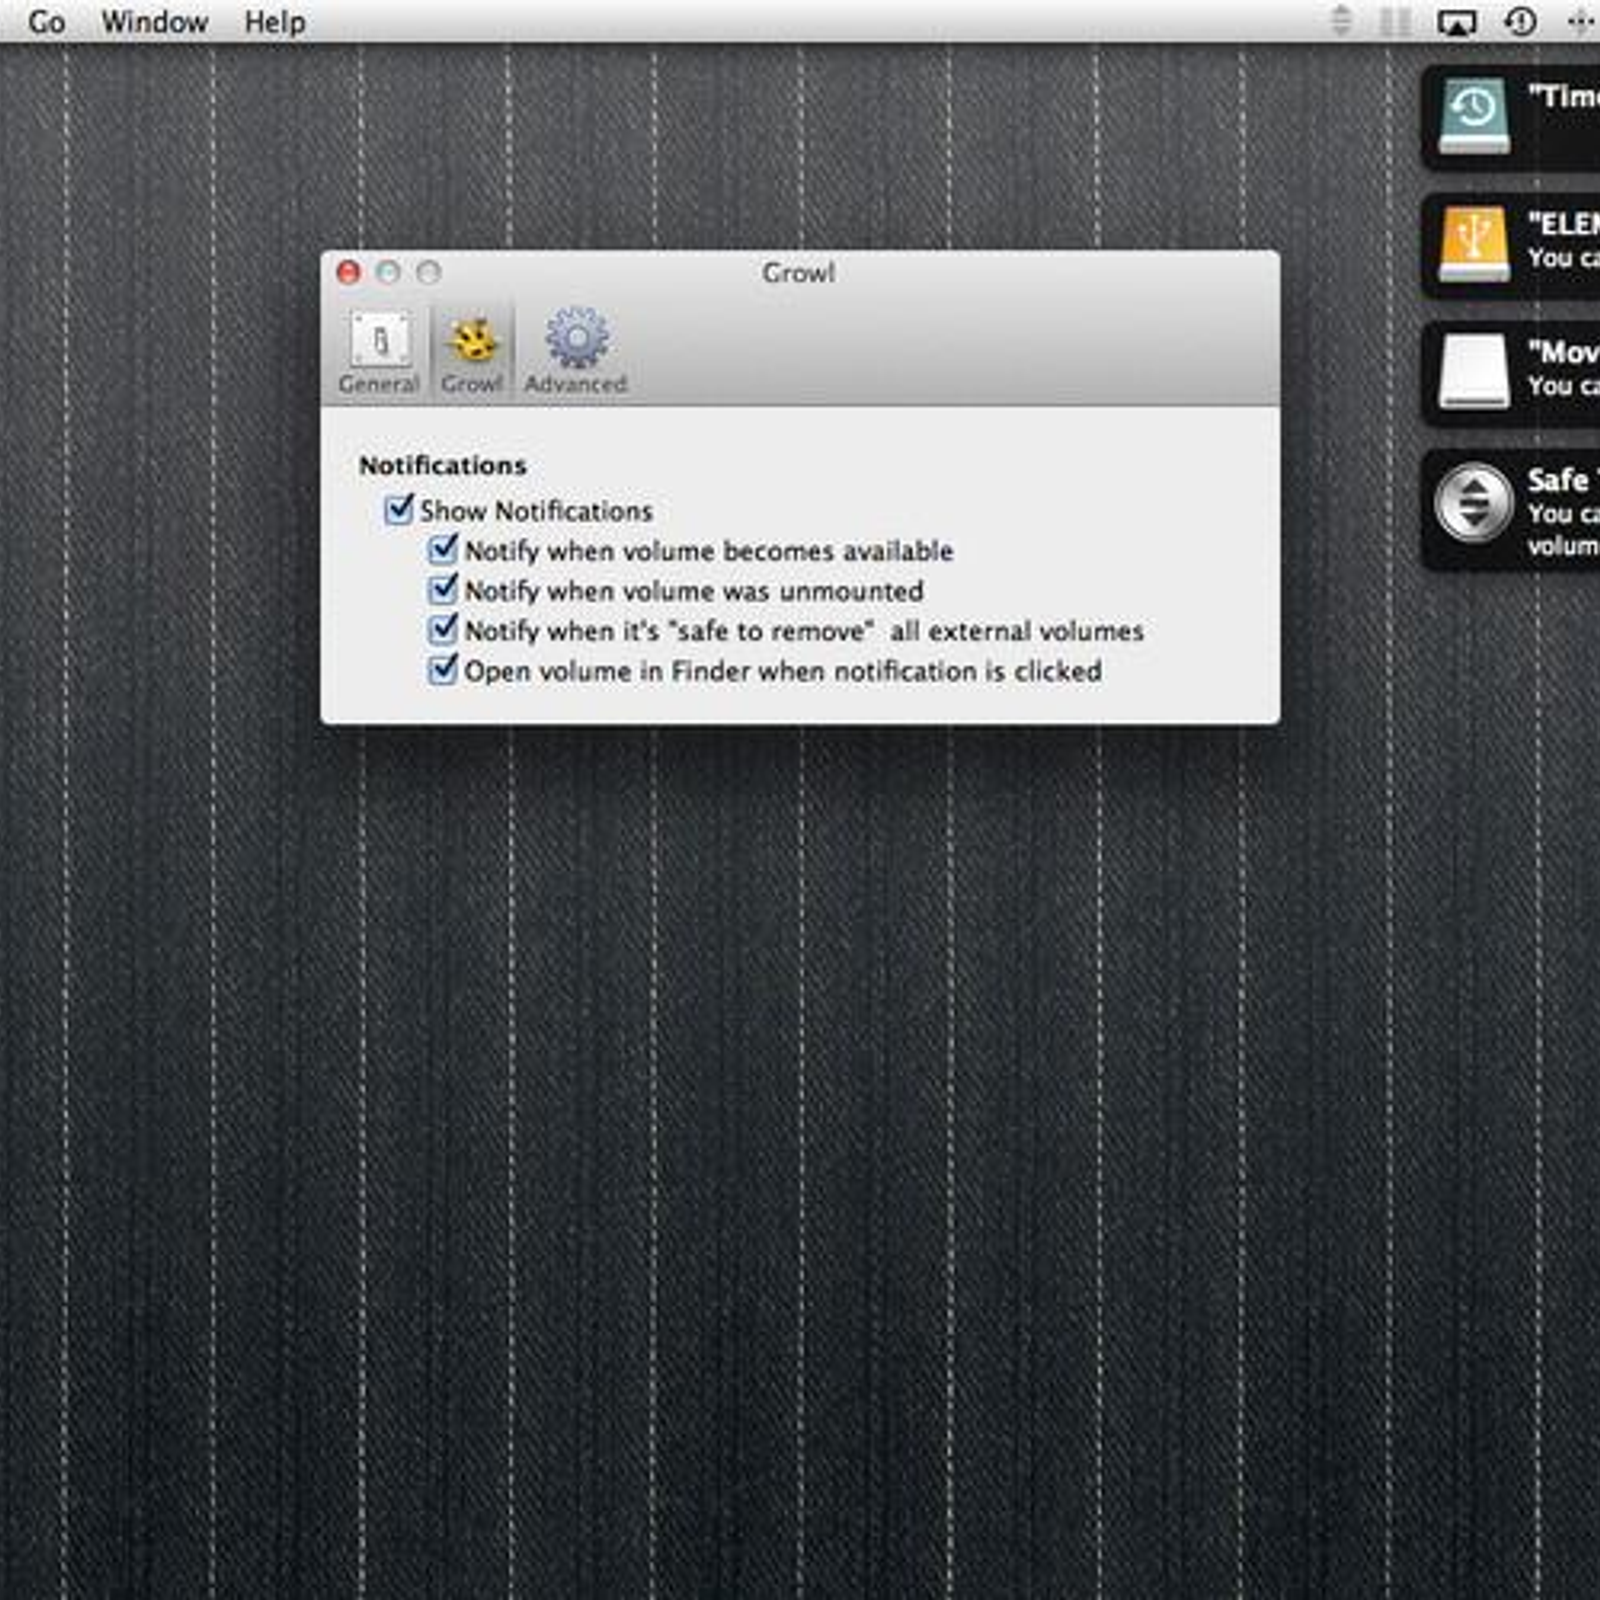
Task: Click the white external drive notification icon
Action: click(1474, 372)
